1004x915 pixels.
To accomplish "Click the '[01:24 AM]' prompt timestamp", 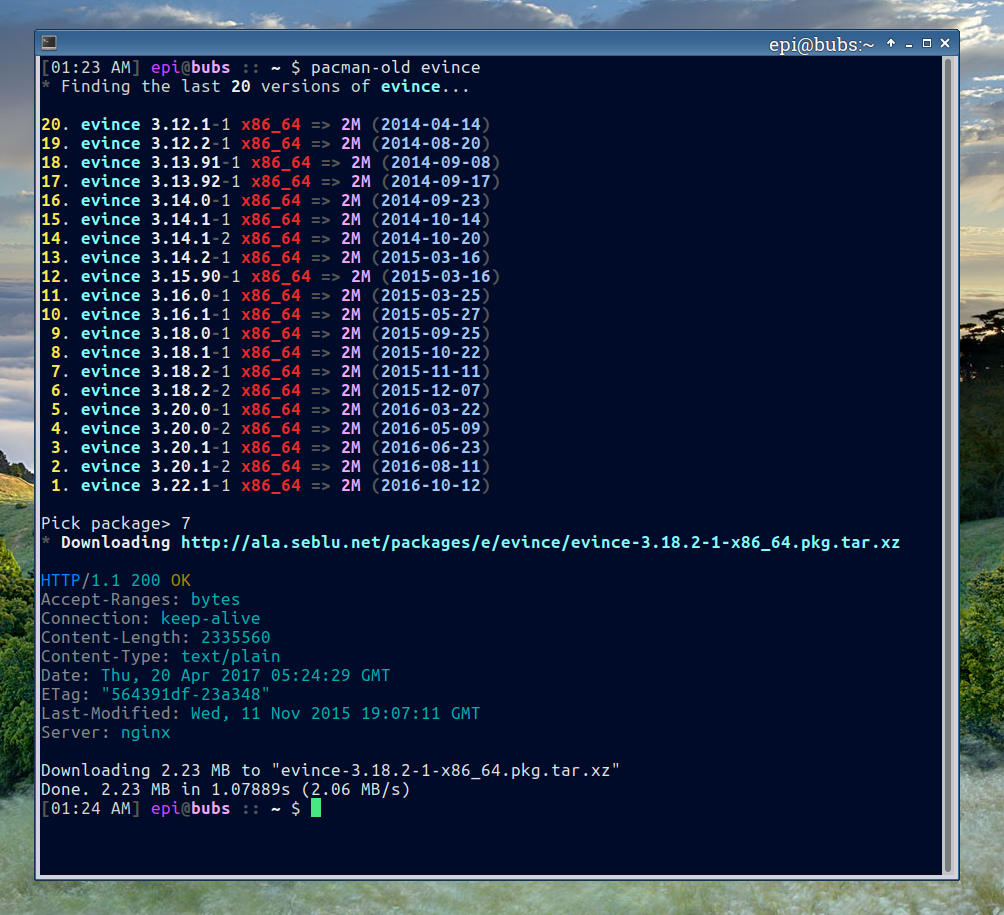I will point(90,808).
